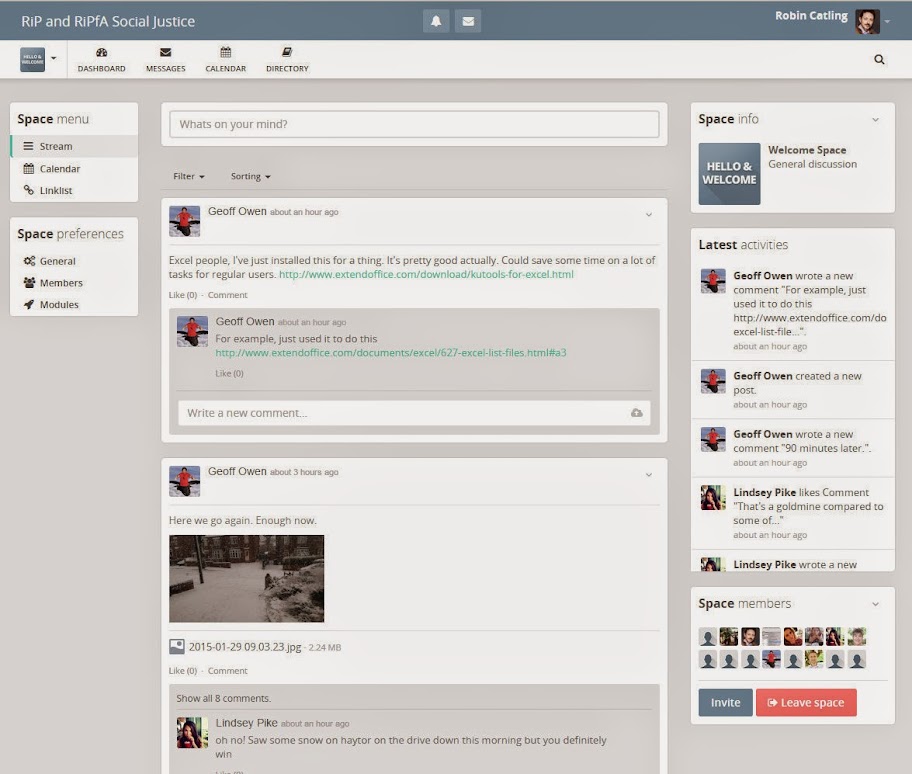Image resolution: width=912 pixels, height=774 pixels.
Task: Open Lindsey Pike likes Comment activity
Action: point(793,513)
